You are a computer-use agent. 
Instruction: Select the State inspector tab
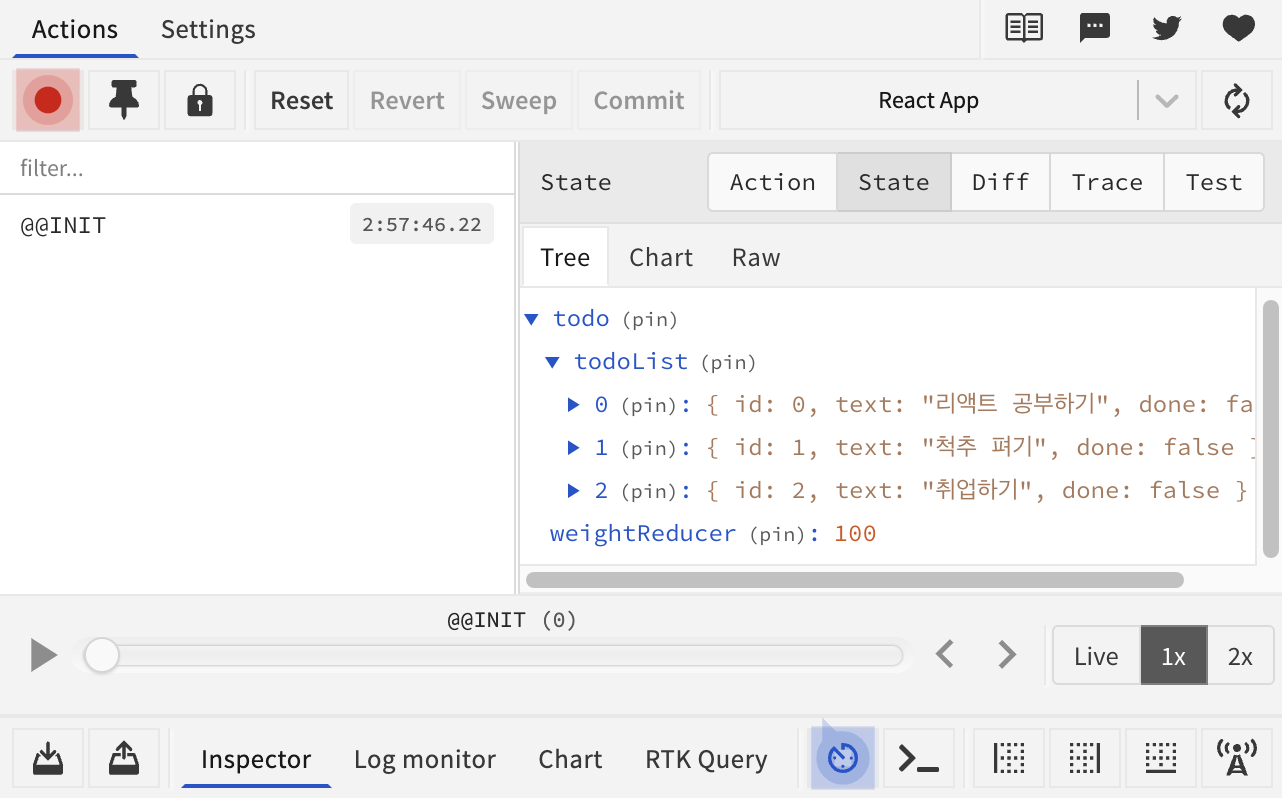(894, 182)
